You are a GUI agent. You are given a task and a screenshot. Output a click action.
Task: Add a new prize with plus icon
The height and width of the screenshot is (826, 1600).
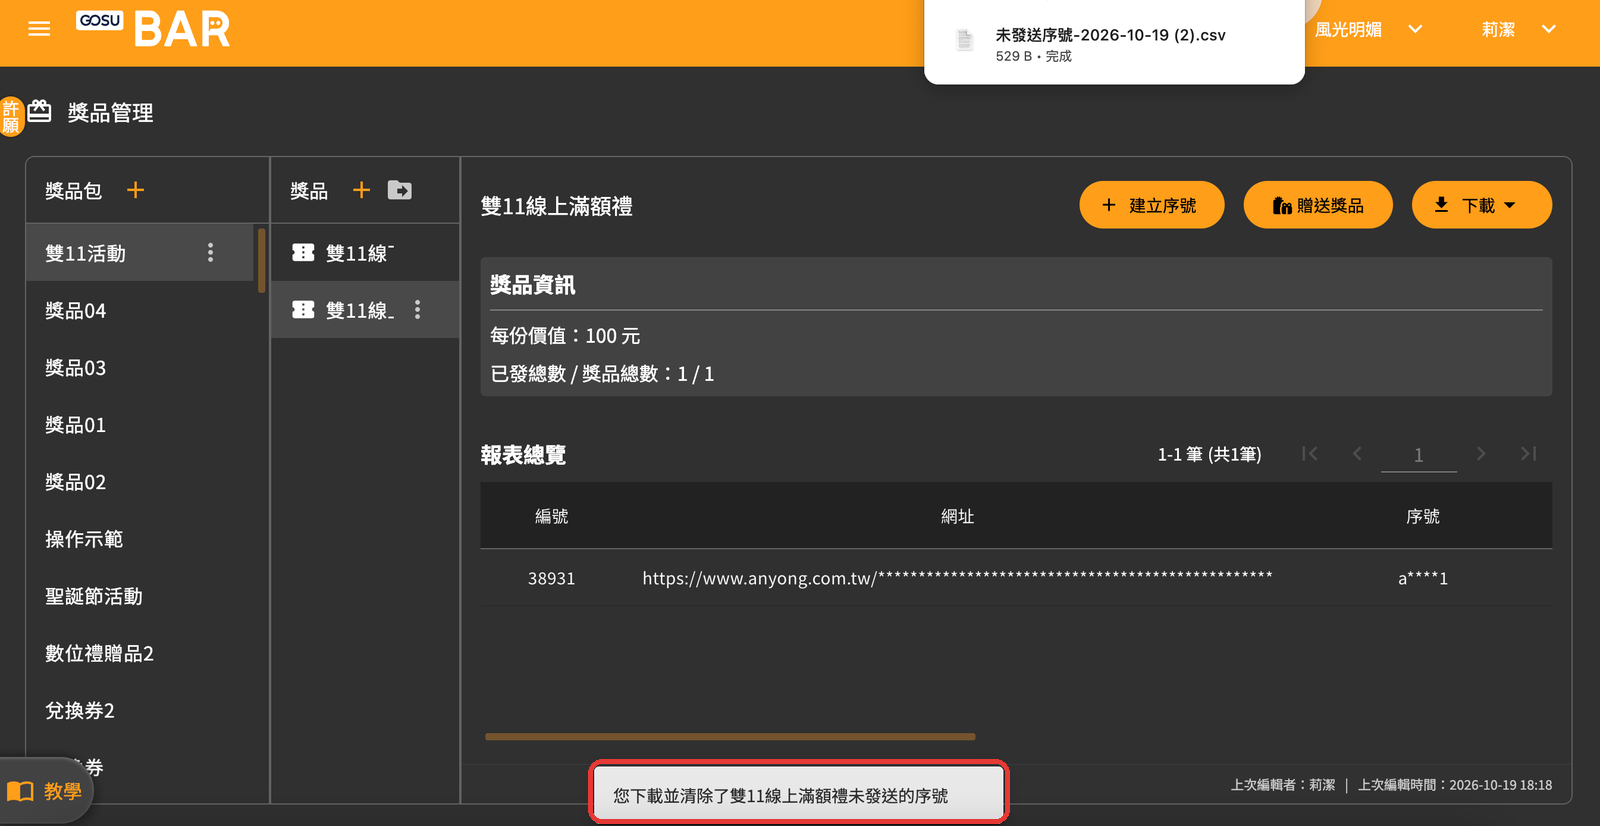click(x=361, y=190)
